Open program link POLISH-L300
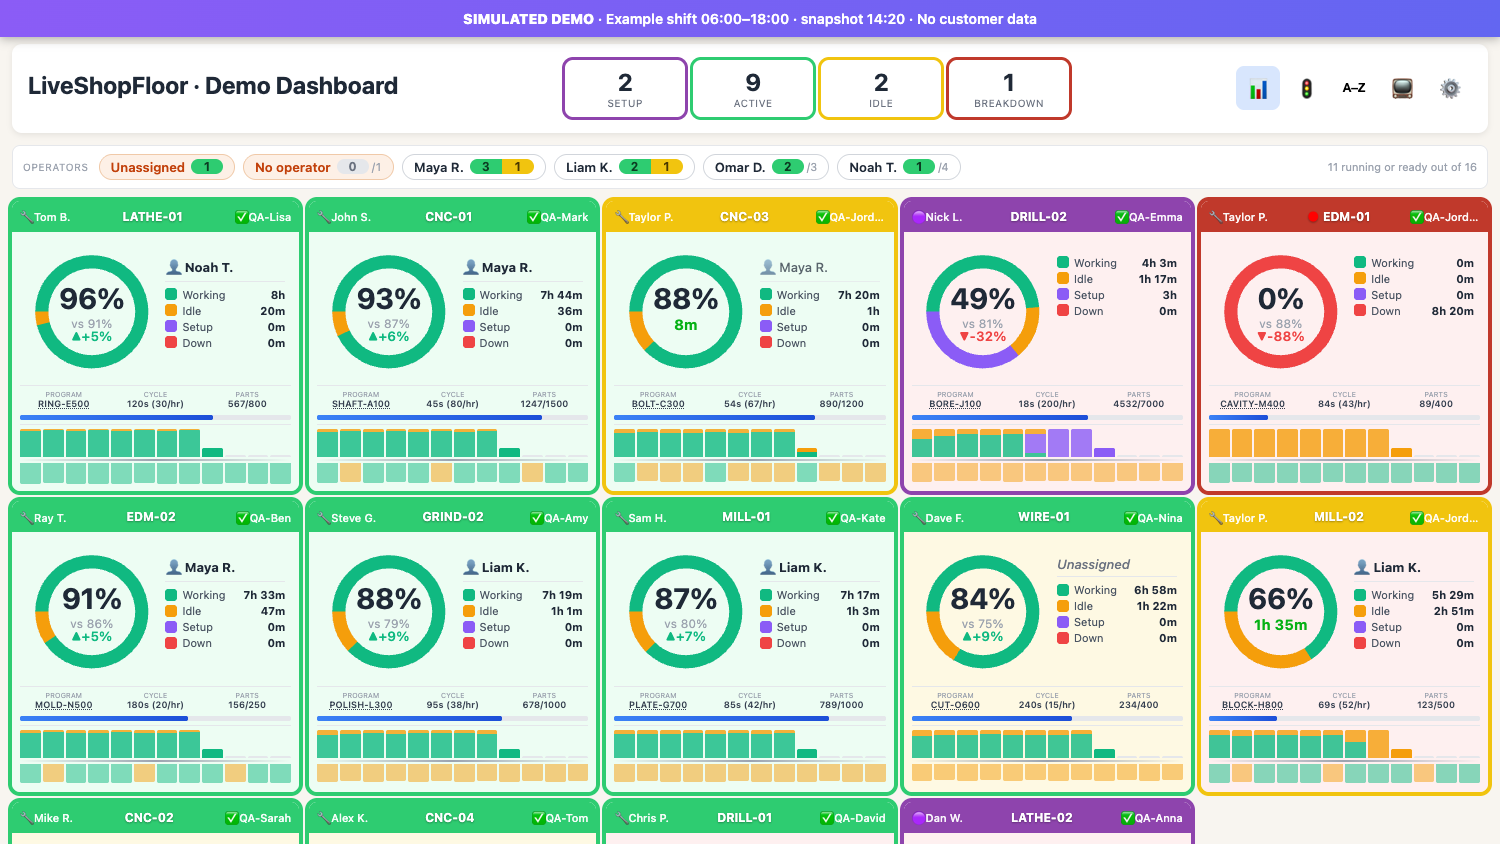1500x844 pixels. [361, 705]
